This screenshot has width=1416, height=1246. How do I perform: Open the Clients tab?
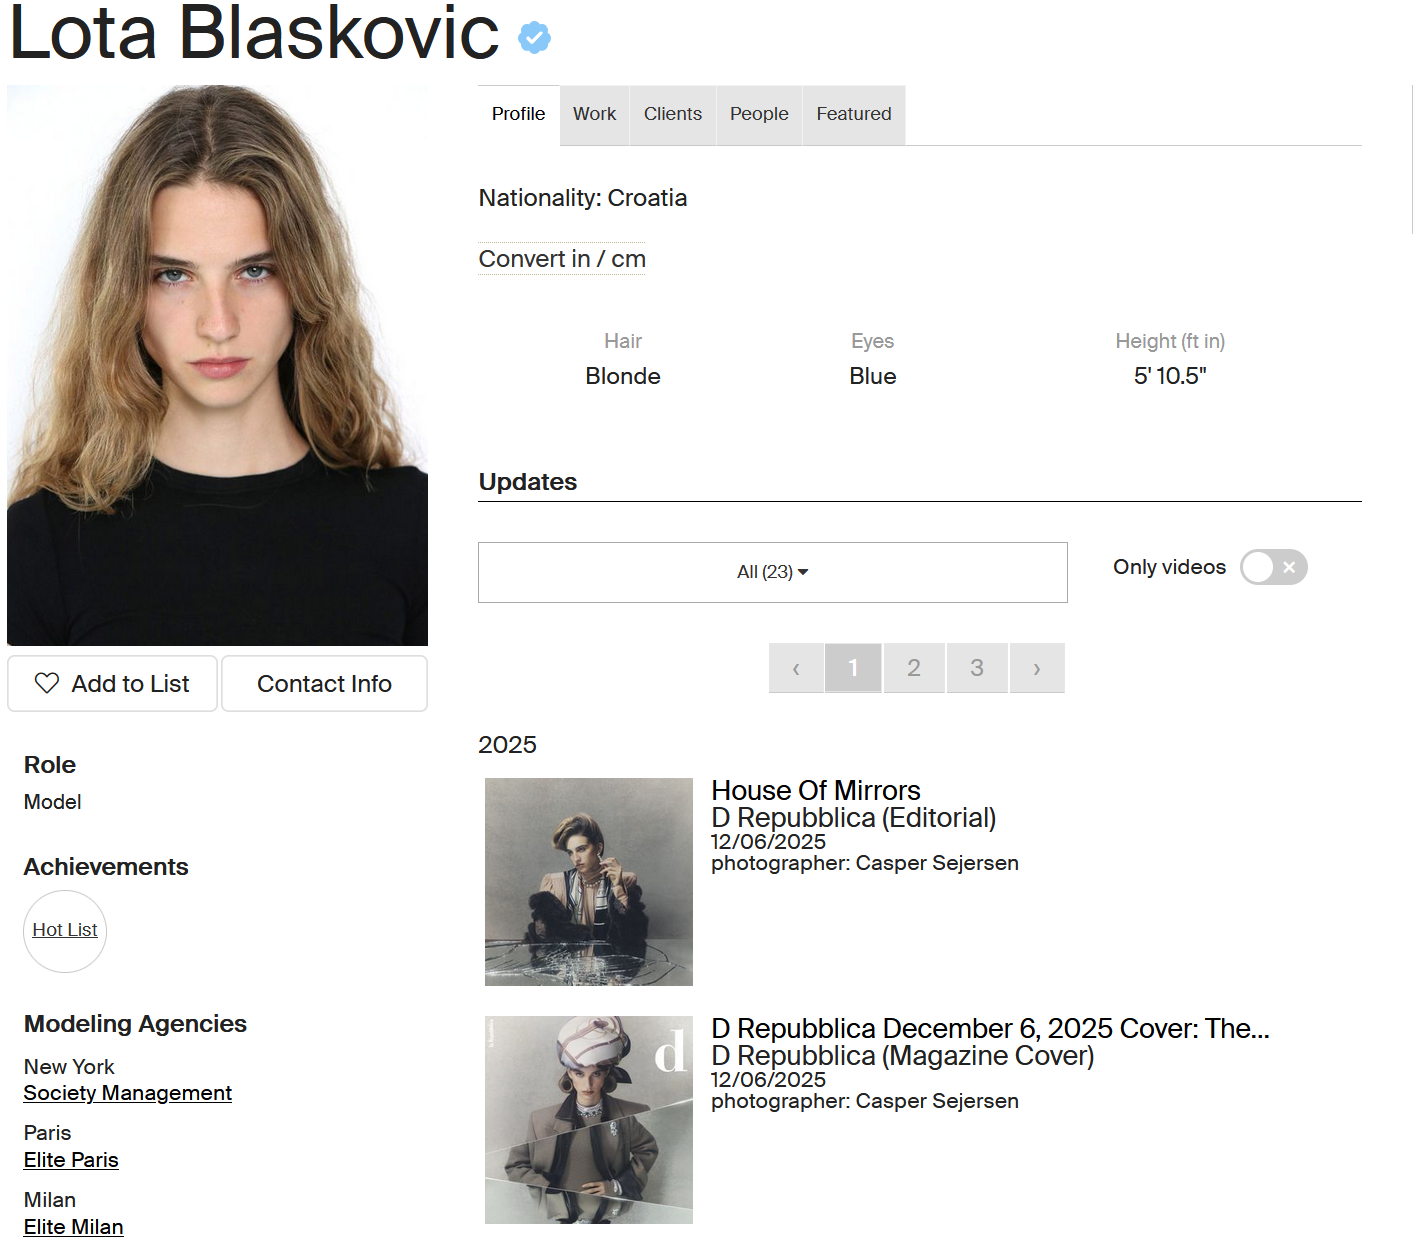pos(673,114)
